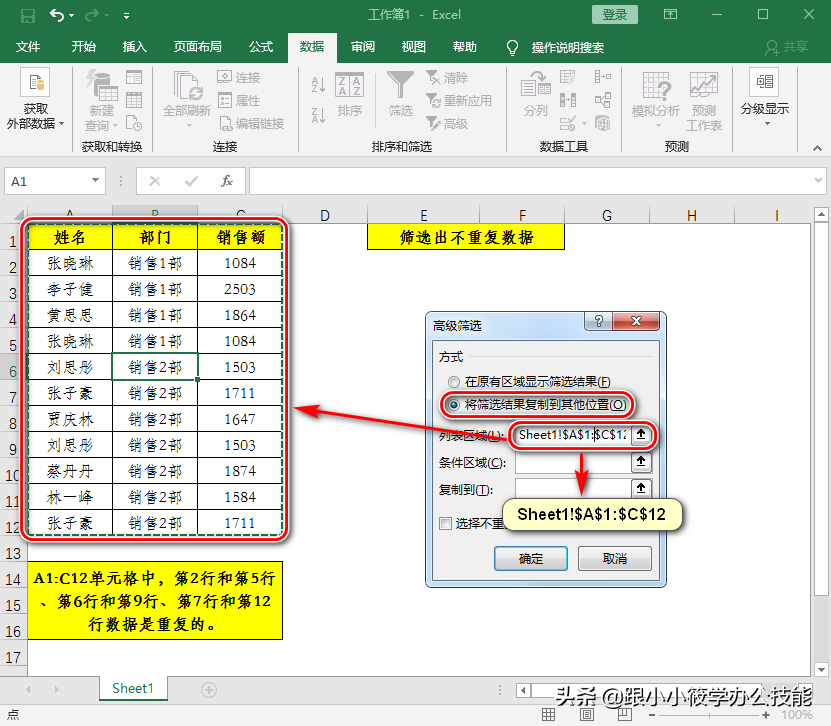The width and height of the screenshot is (831, 726).
Task: Click collapse button beside 条件区域 field
Action: (x=641, y=462)
